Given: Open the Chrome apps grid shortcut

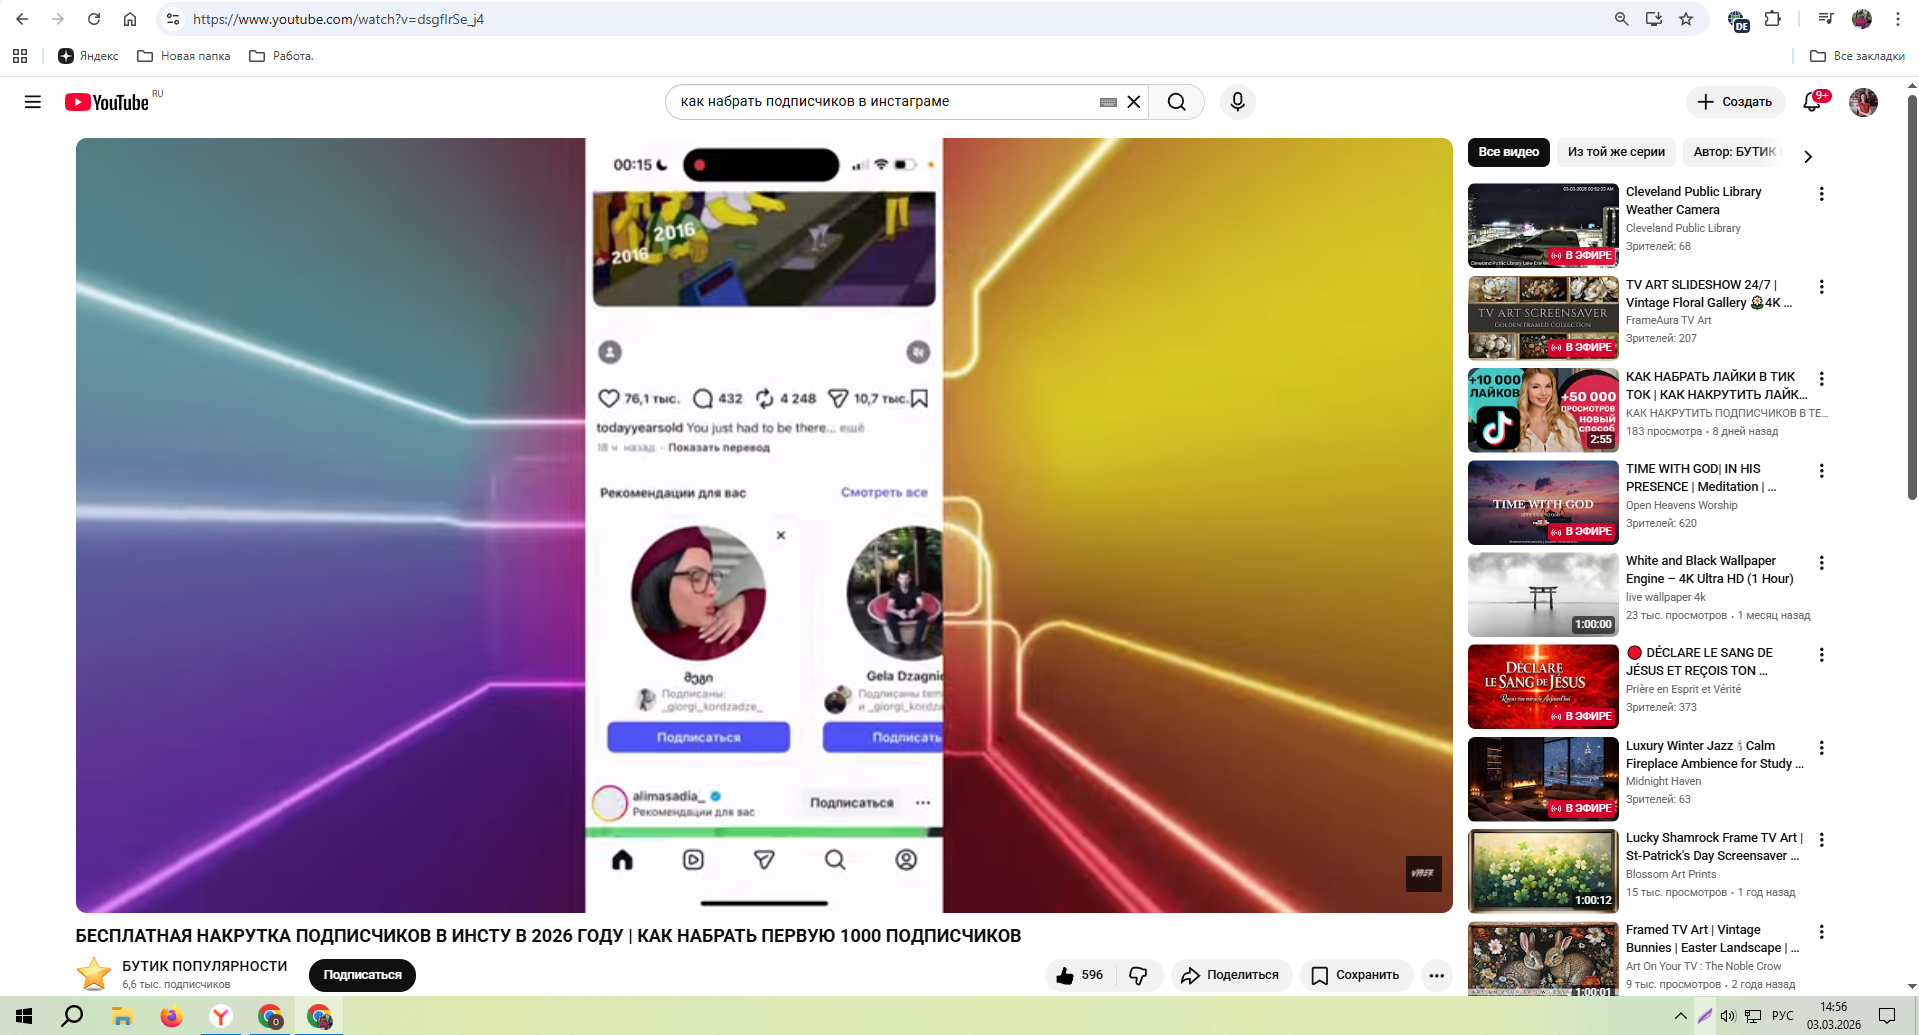Looking at the screenshot, I should click(x=20, y=56).
